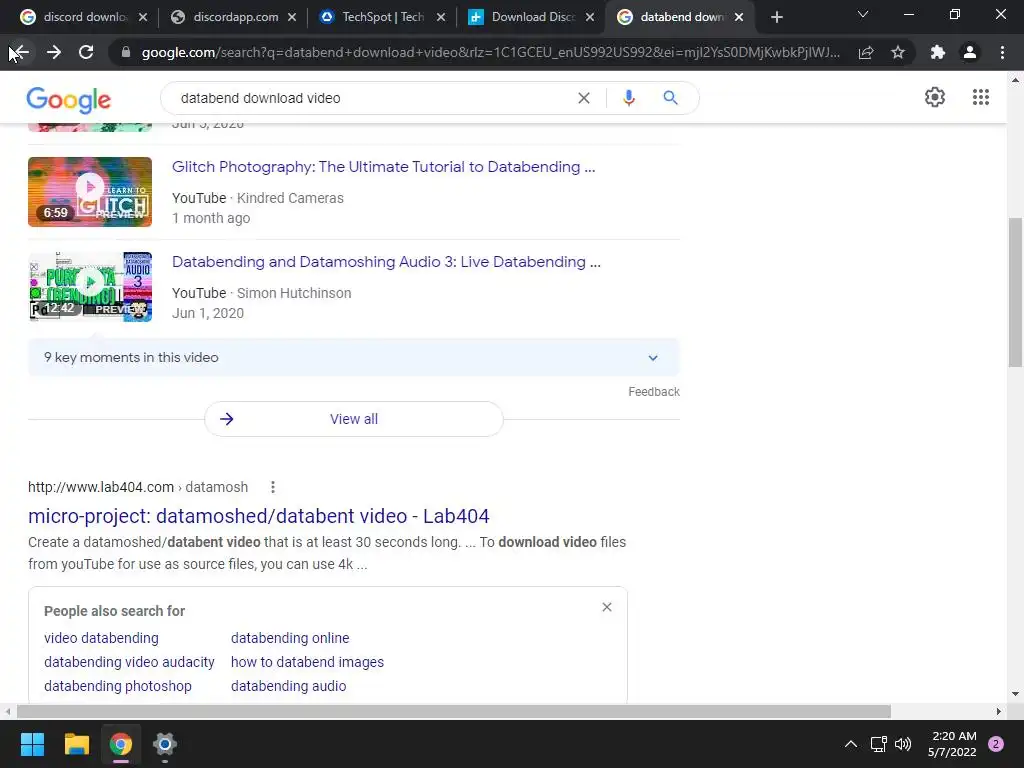Submit search with magnifier icon
Screen dimensions: 1024x768
(x=670, y=98)
